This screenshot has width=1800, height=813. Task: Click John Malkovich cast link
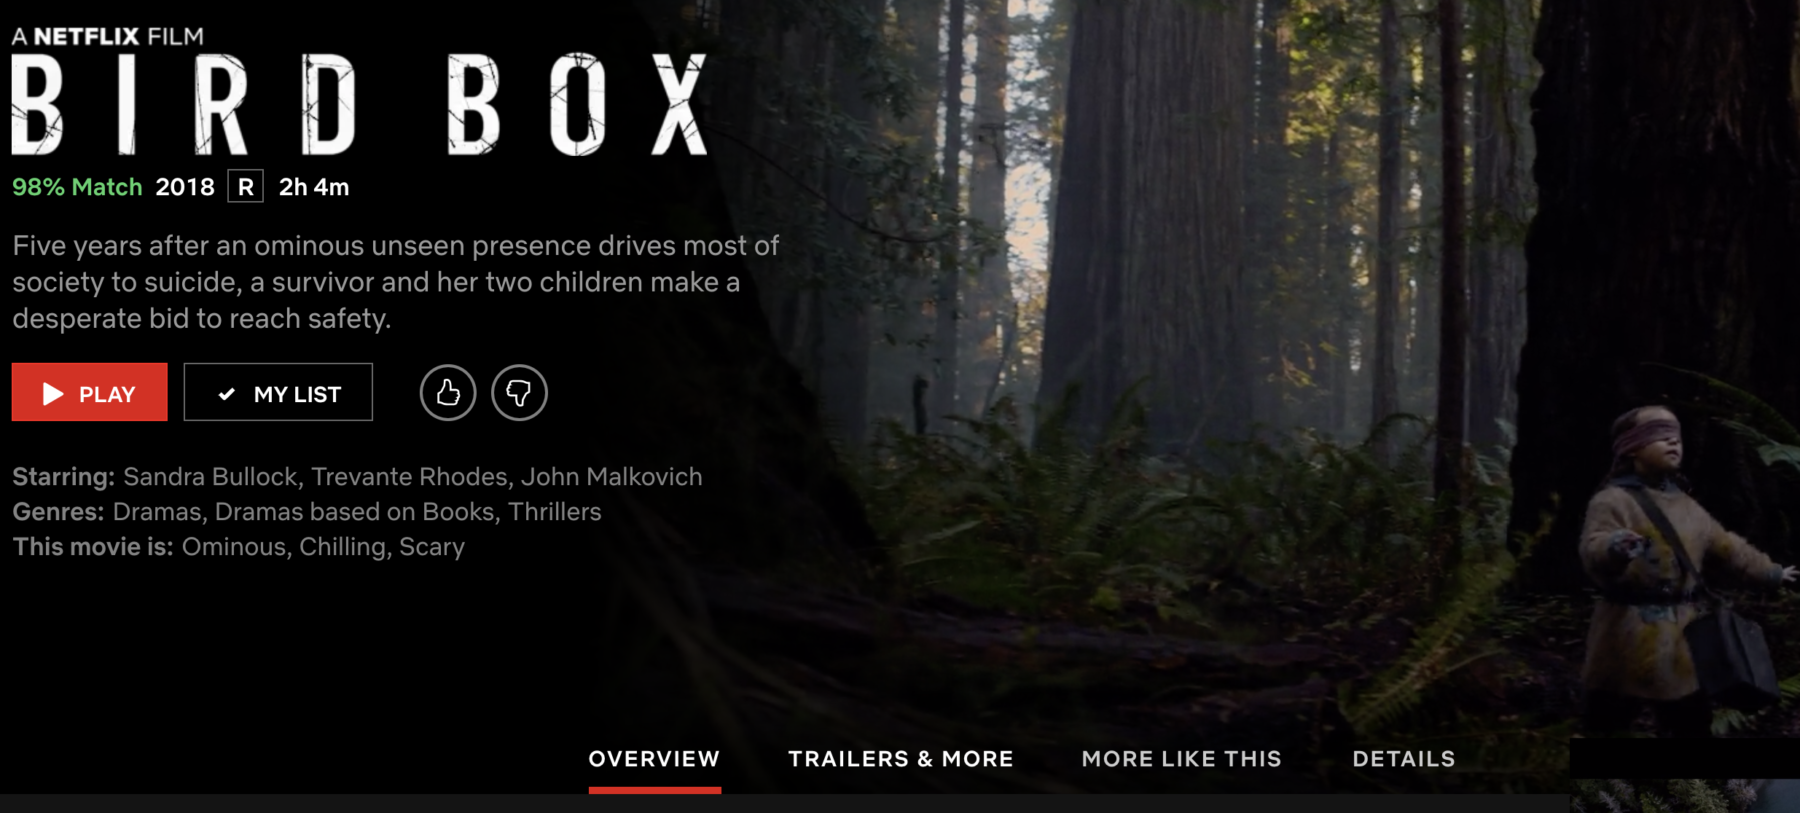coord(611,477)
